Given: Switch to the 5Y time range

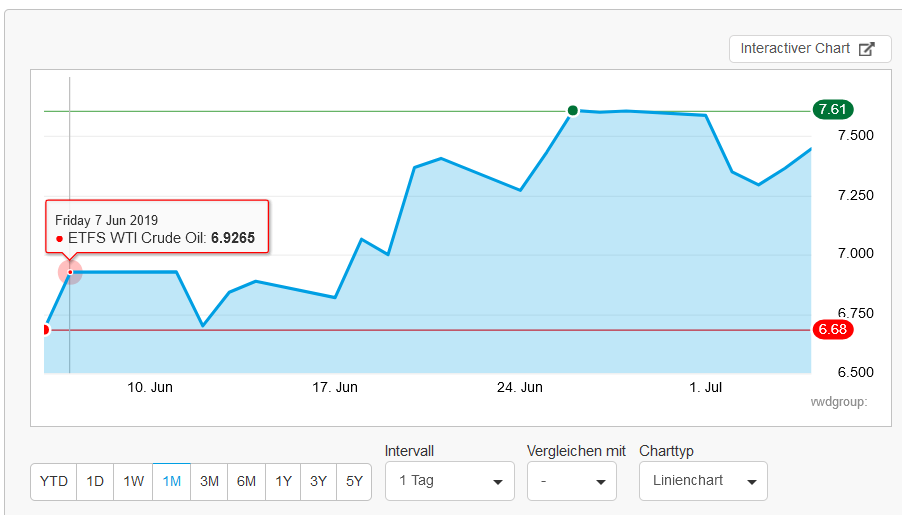Looking at the screenshot, I should pyautogui.click(x=354, y=481).
